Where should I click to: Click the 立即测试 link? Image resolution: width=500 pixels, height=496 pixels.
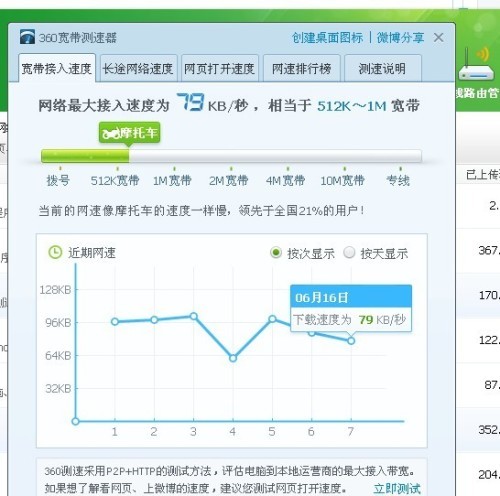point(397,489)
